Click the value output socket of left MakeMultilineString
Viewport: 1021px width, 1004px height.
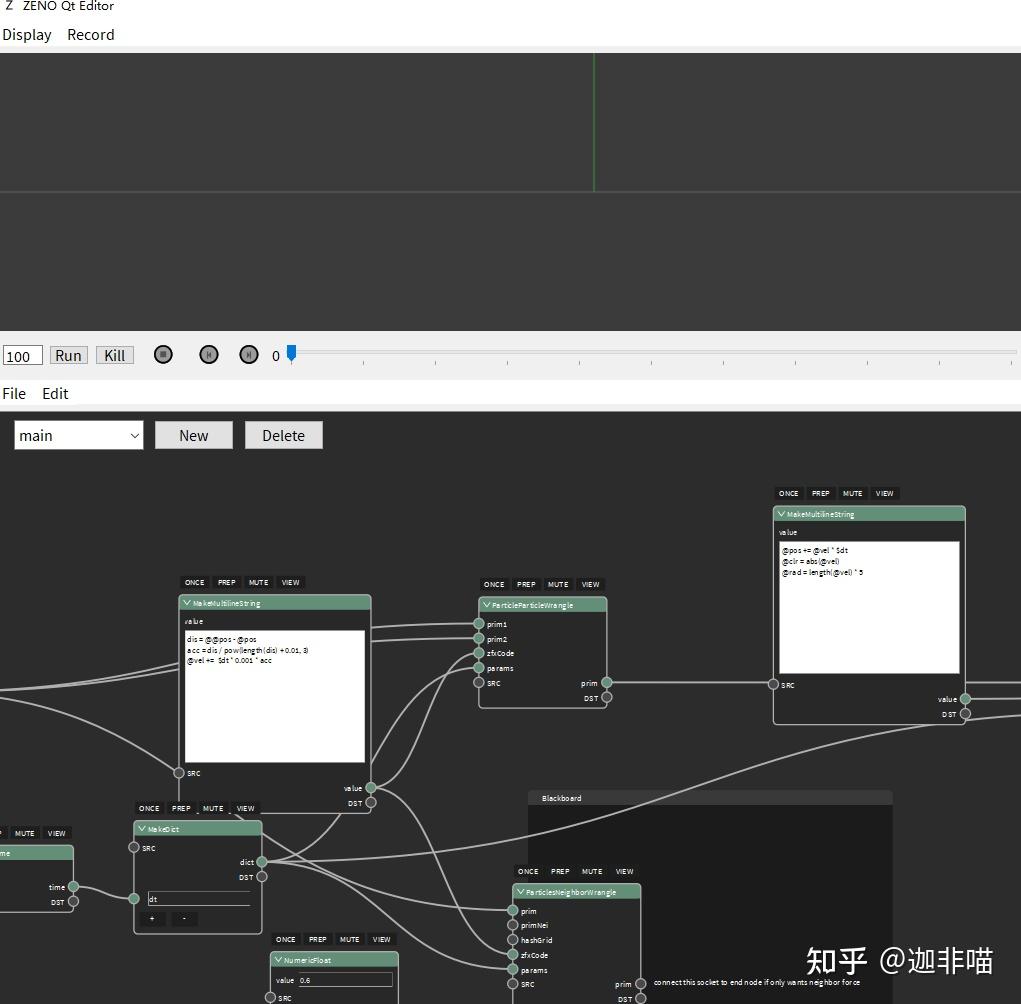371,788
